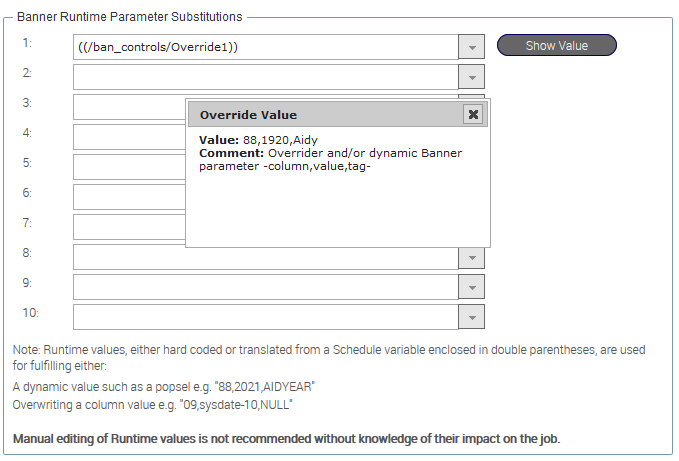Focus the parameter 5 input field
The height and width of the screenshot is (461, 679).
click(x=128, y=167)
